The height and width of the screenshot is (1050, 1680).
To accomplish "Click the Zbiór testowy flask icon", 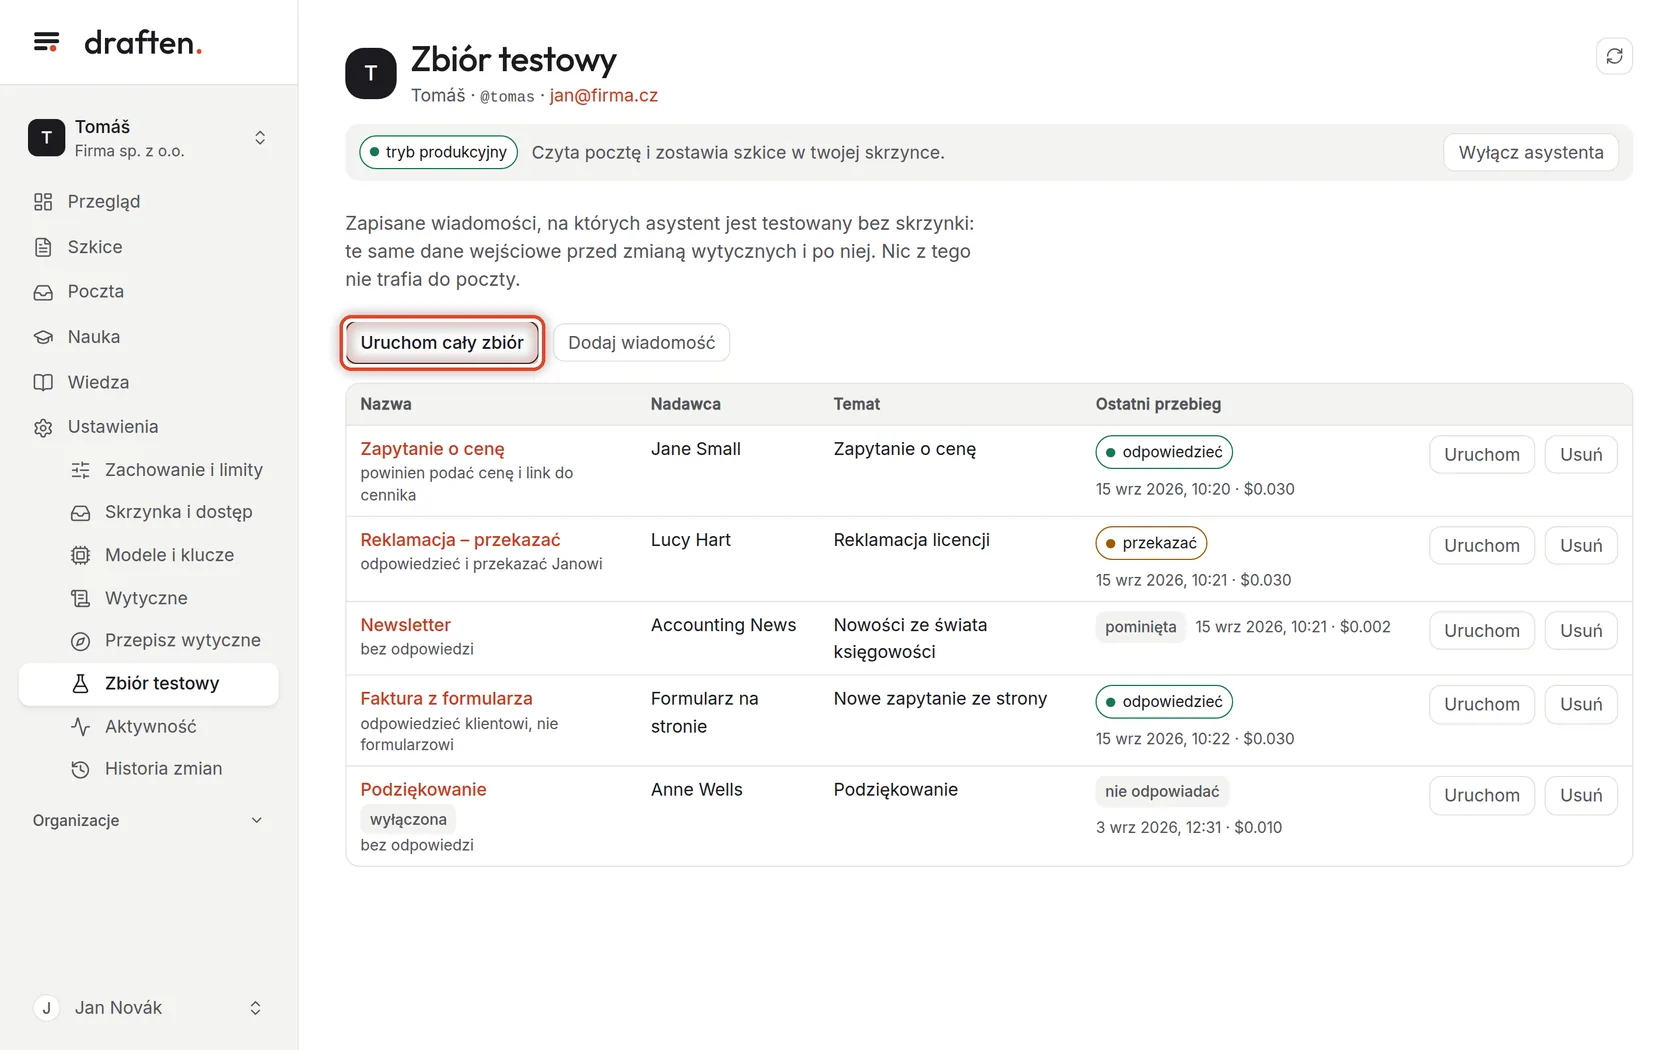I will coord(81,684).
